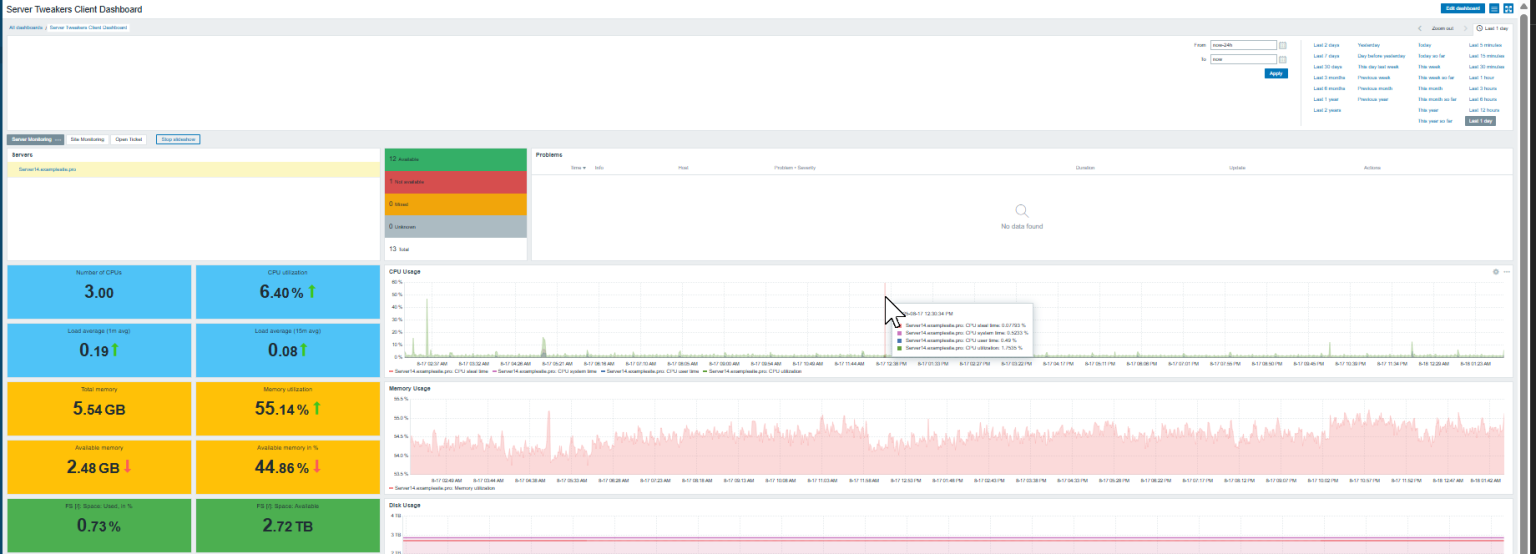Open the dashboard actions hamburger menu
This screenshot has width=1536, height=554.
(x=1494, y=8)
